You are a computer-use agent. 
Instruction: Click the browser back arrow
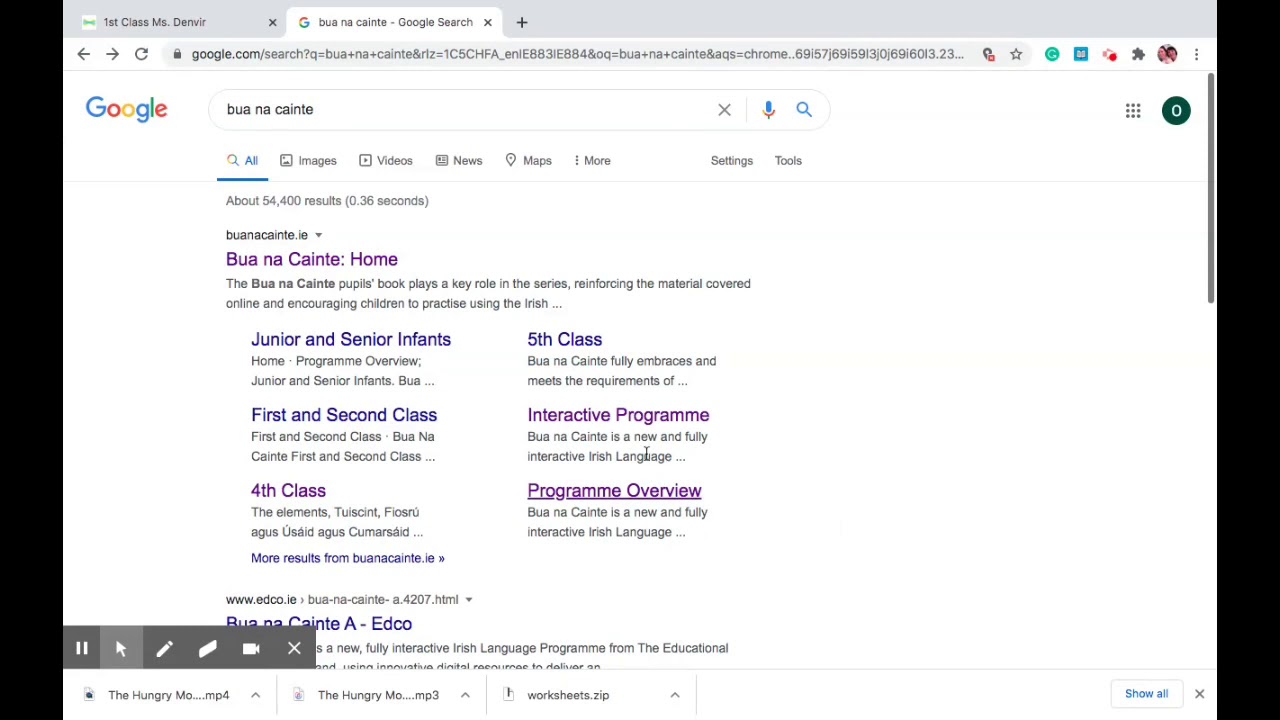[84, 54]
